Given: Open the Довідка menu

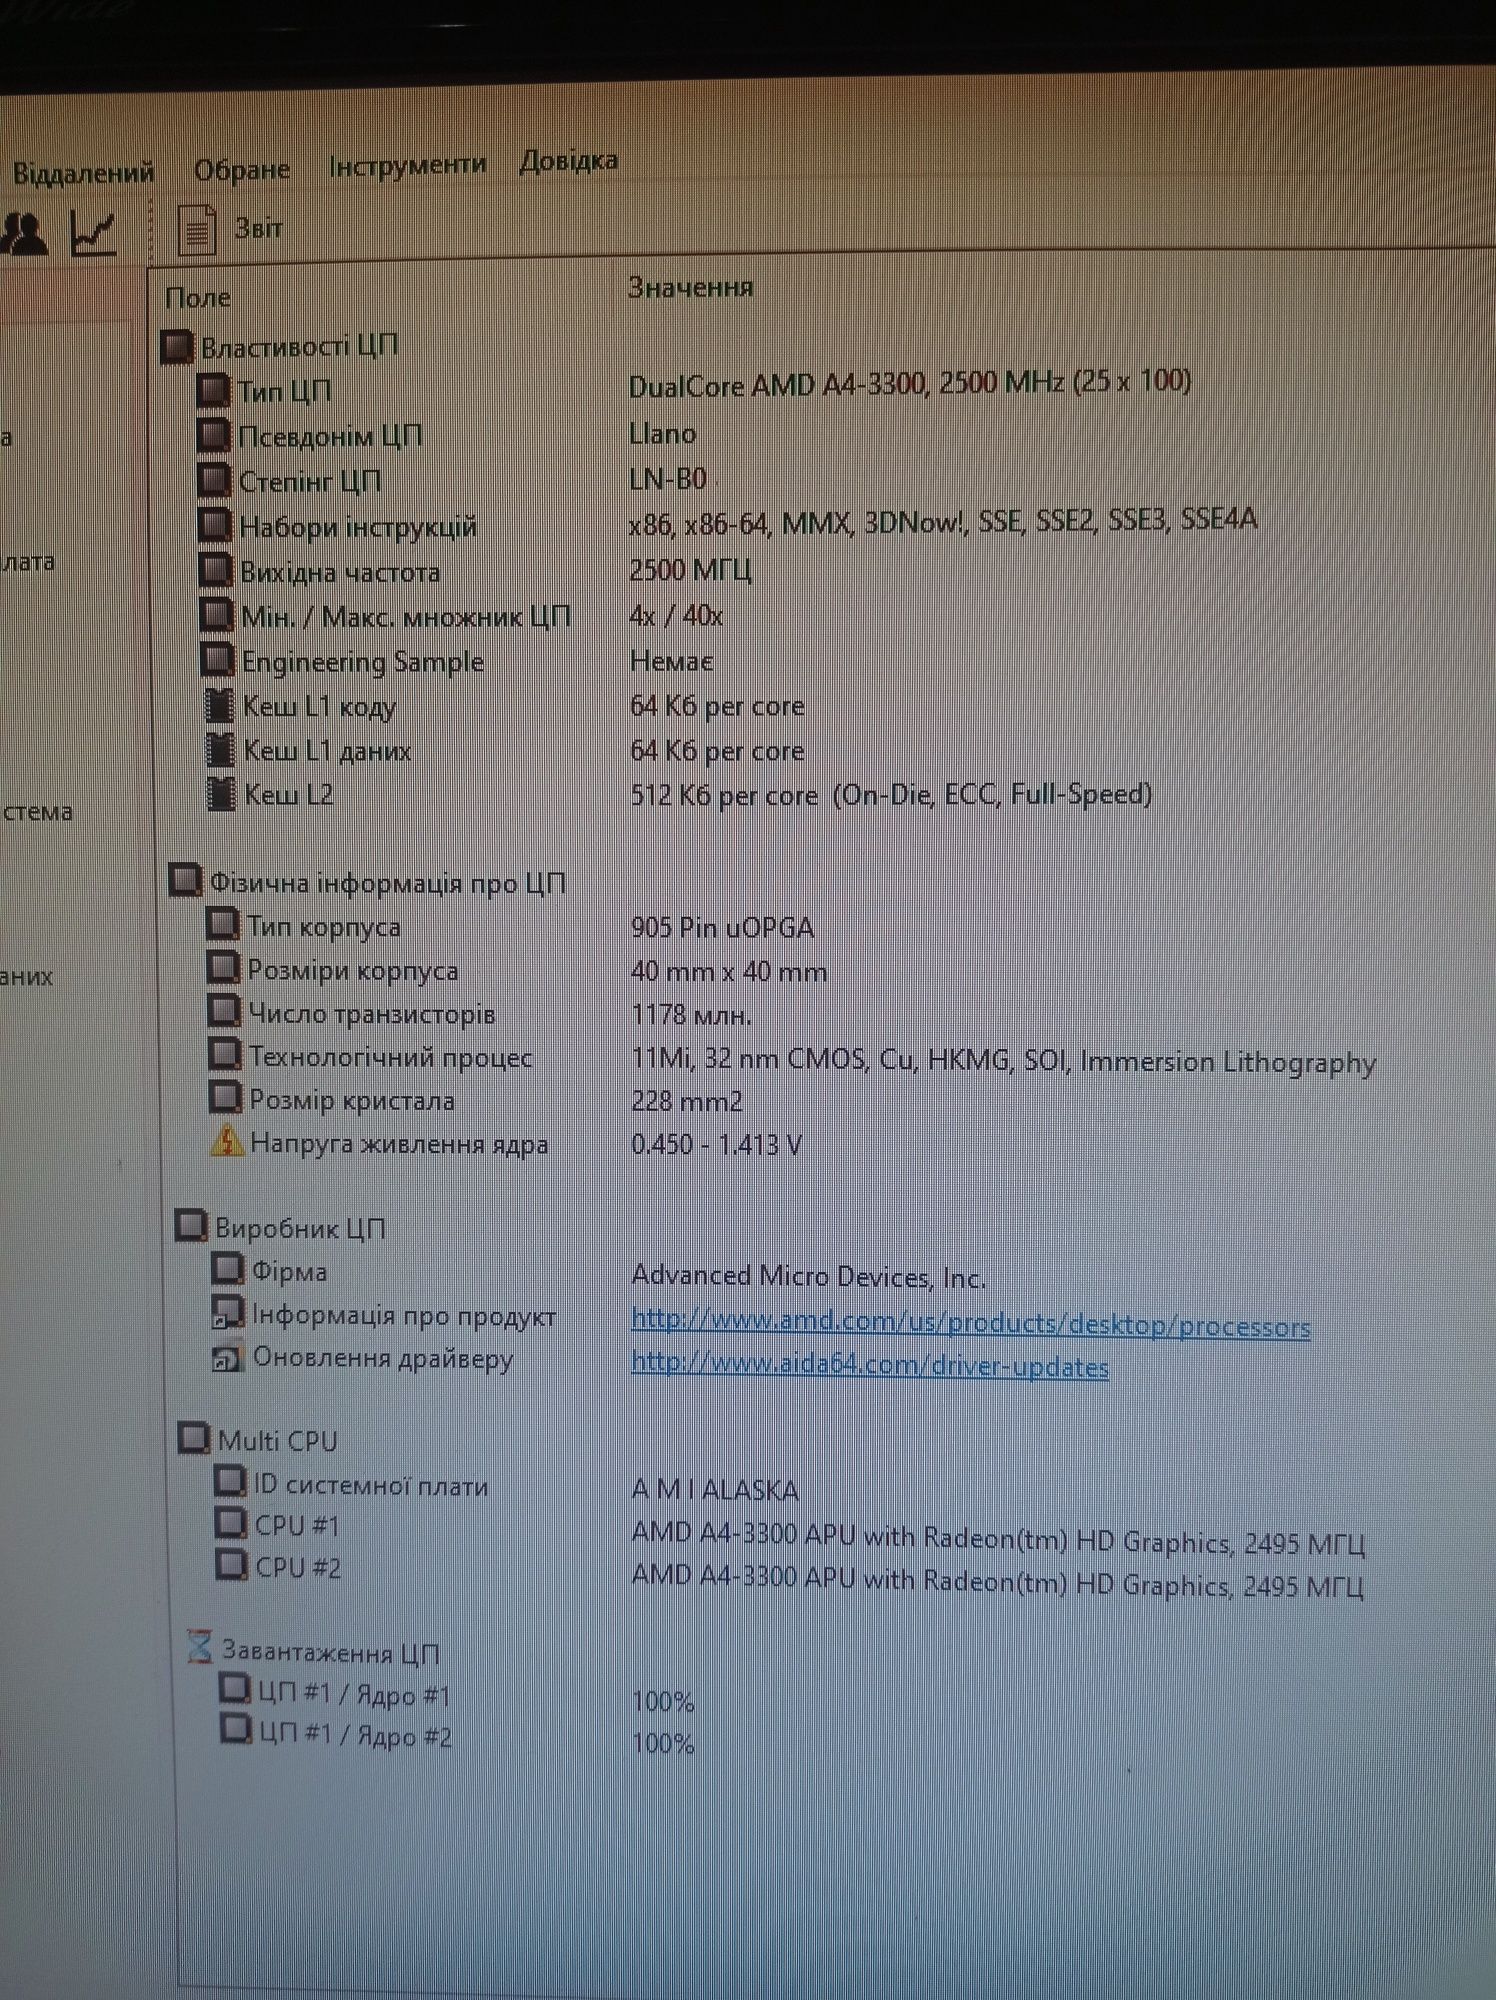Looking at the screenshot, I should pyautogui.click(x=568, y=161).
